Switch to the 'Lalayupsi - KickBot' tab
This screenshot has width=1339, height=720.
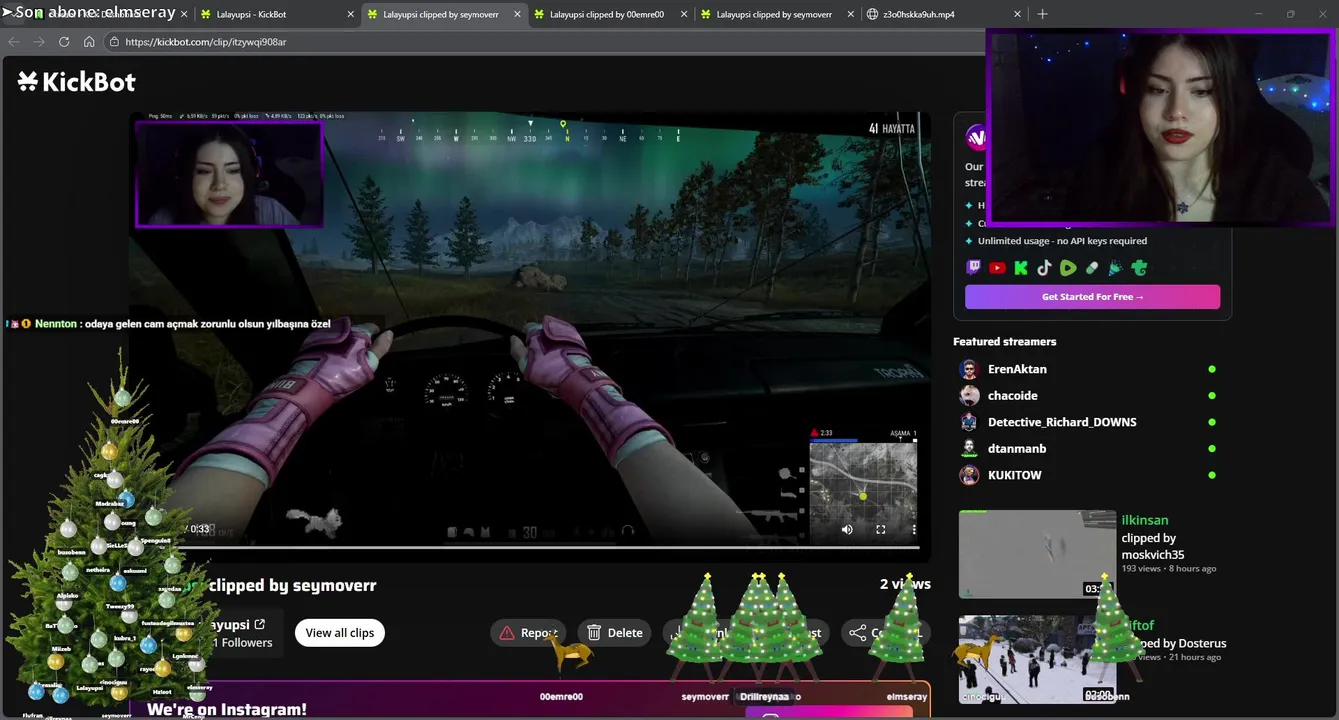pos(275,14)
